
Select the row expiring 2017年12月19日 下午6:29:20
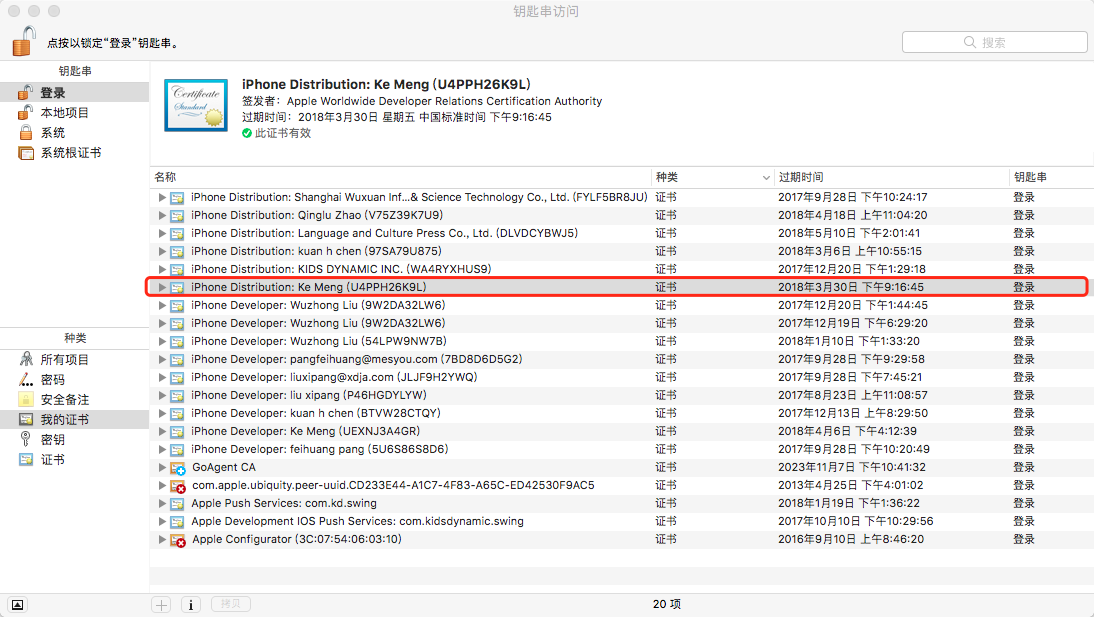click(622, 323)
